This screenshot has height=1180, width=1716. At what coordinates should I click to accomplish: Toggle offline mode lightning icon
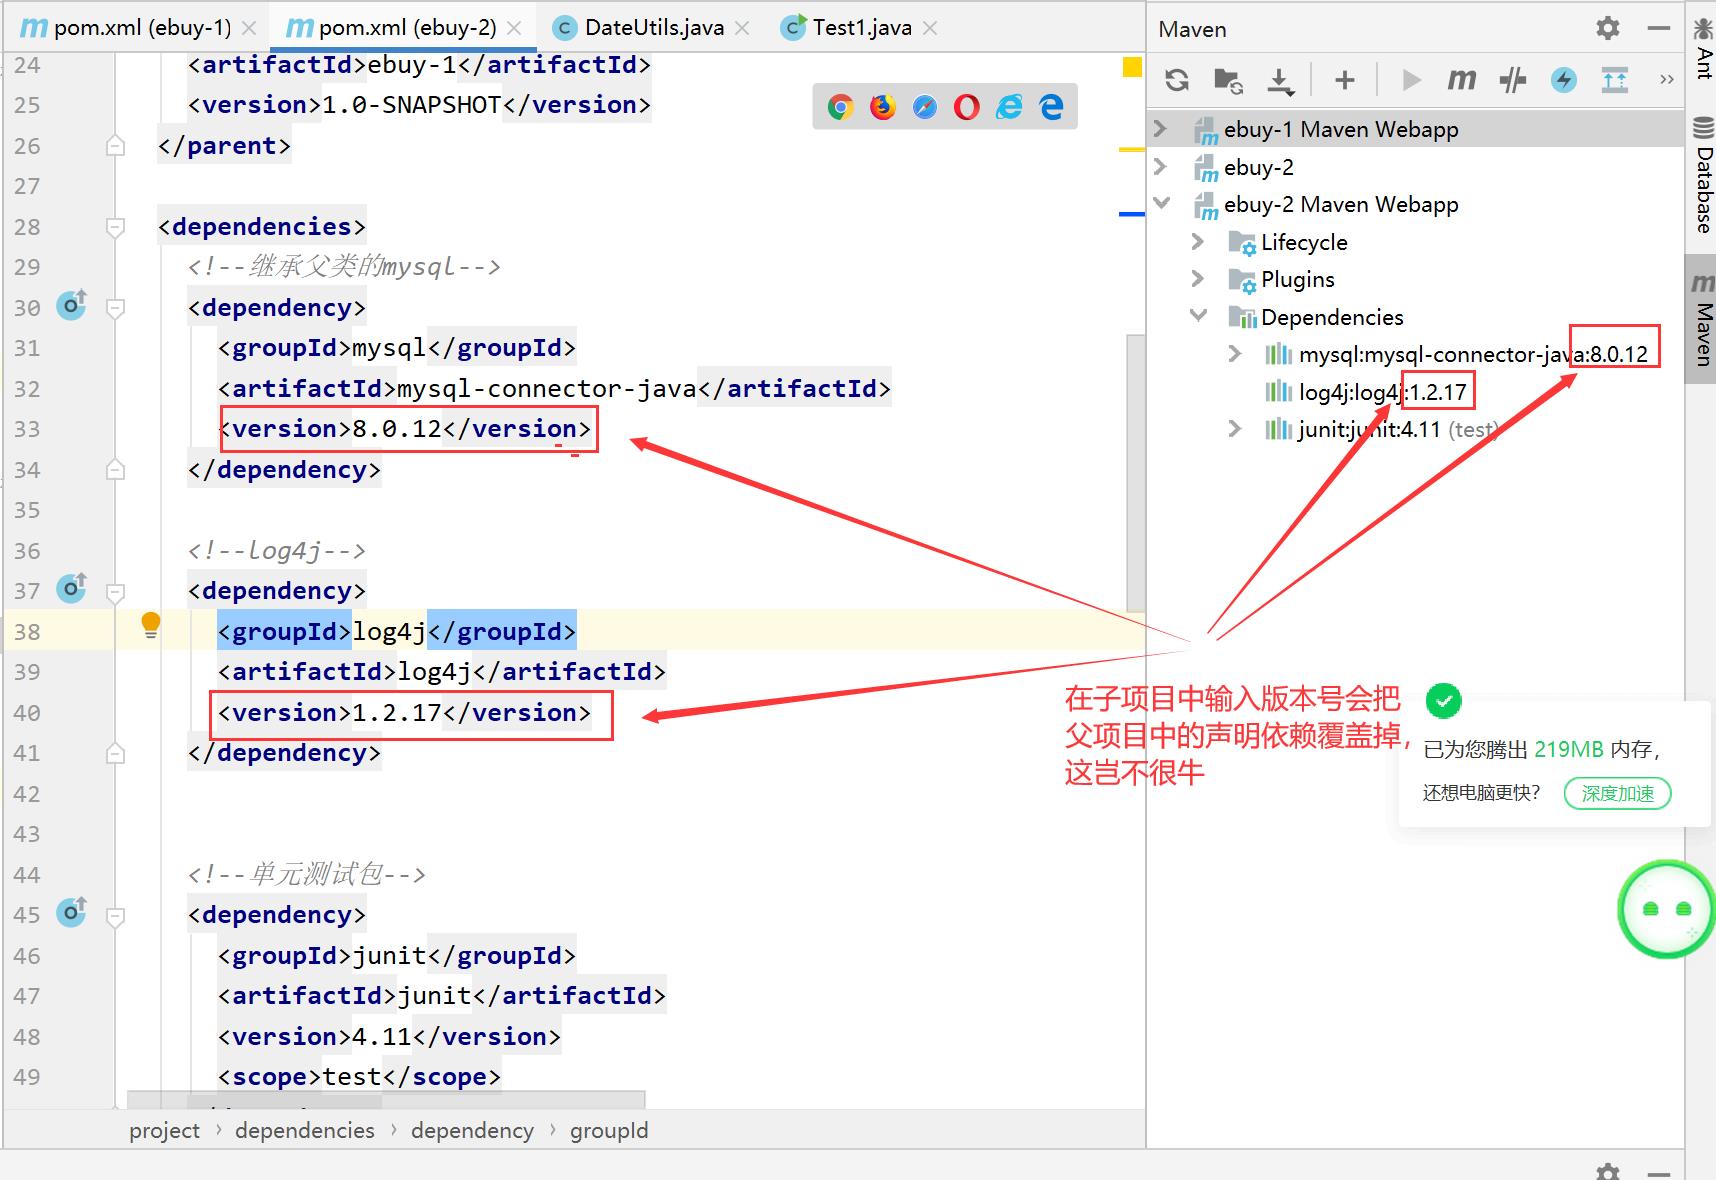1564,80
